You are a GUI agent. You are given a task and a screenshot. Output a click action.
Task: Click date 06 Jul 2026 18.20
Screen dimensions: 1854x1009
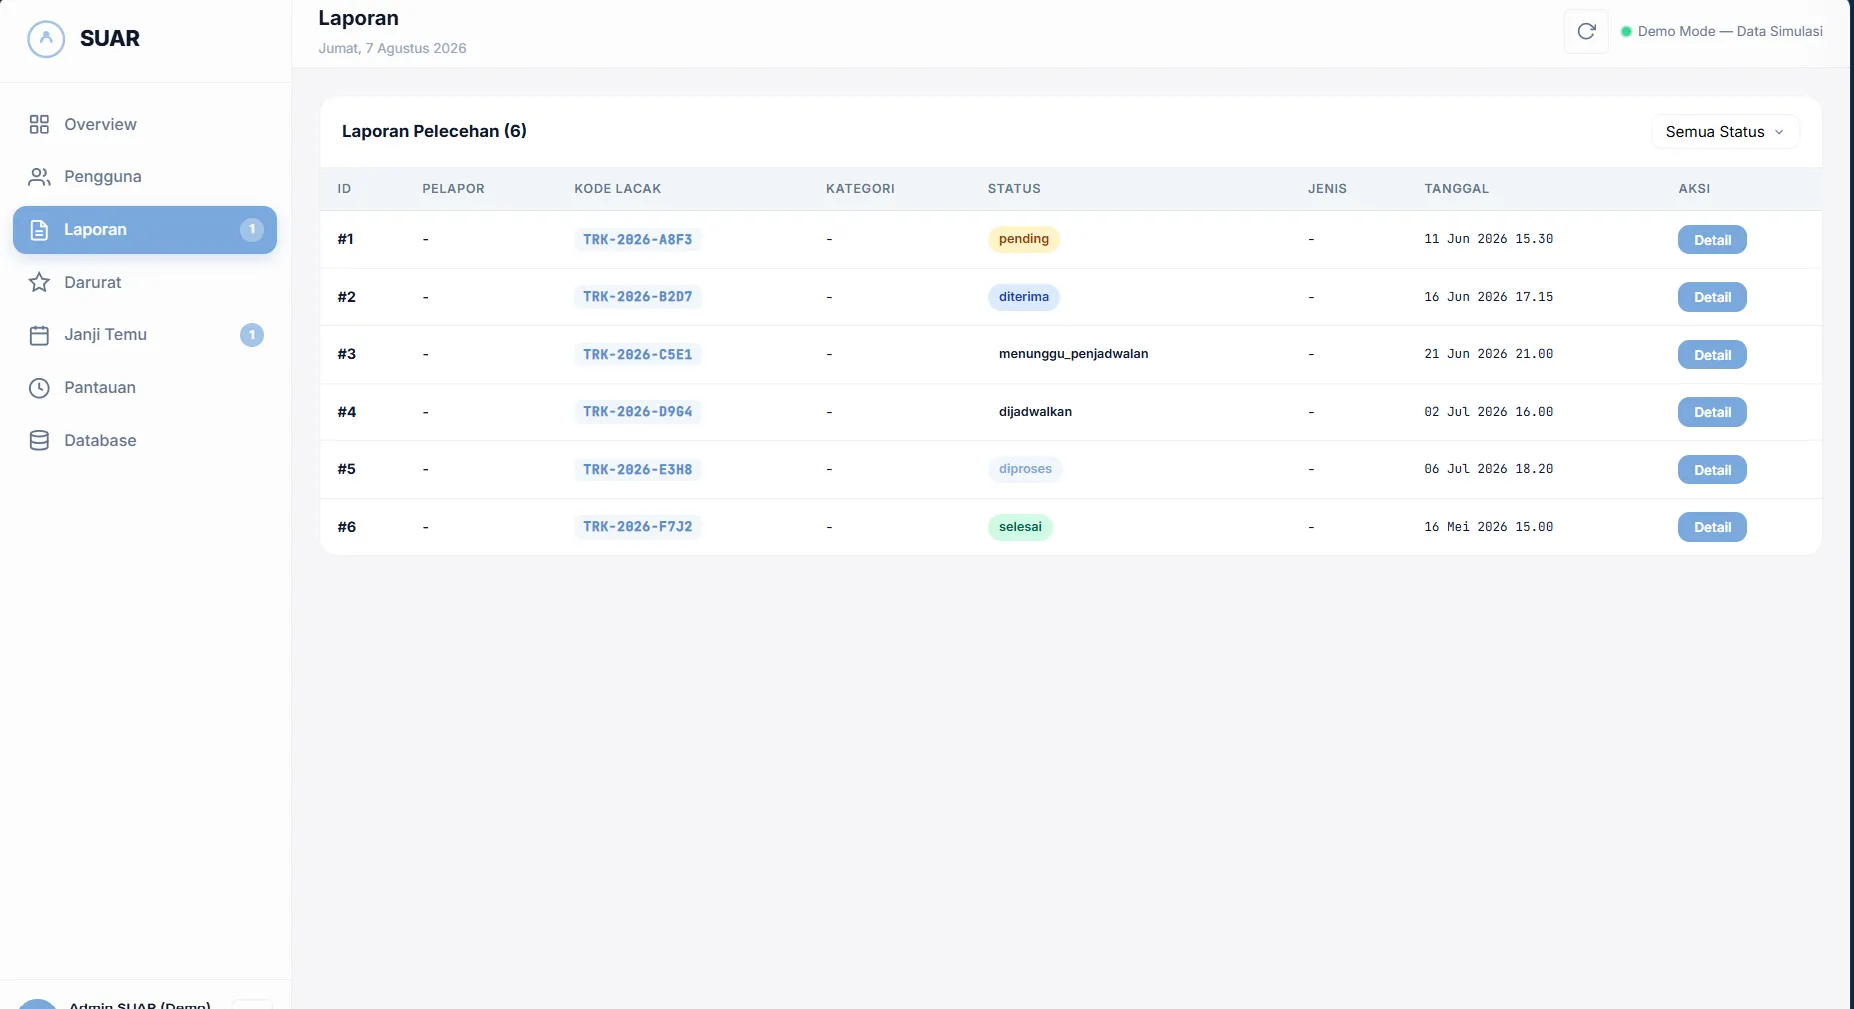pos(1488,469)
